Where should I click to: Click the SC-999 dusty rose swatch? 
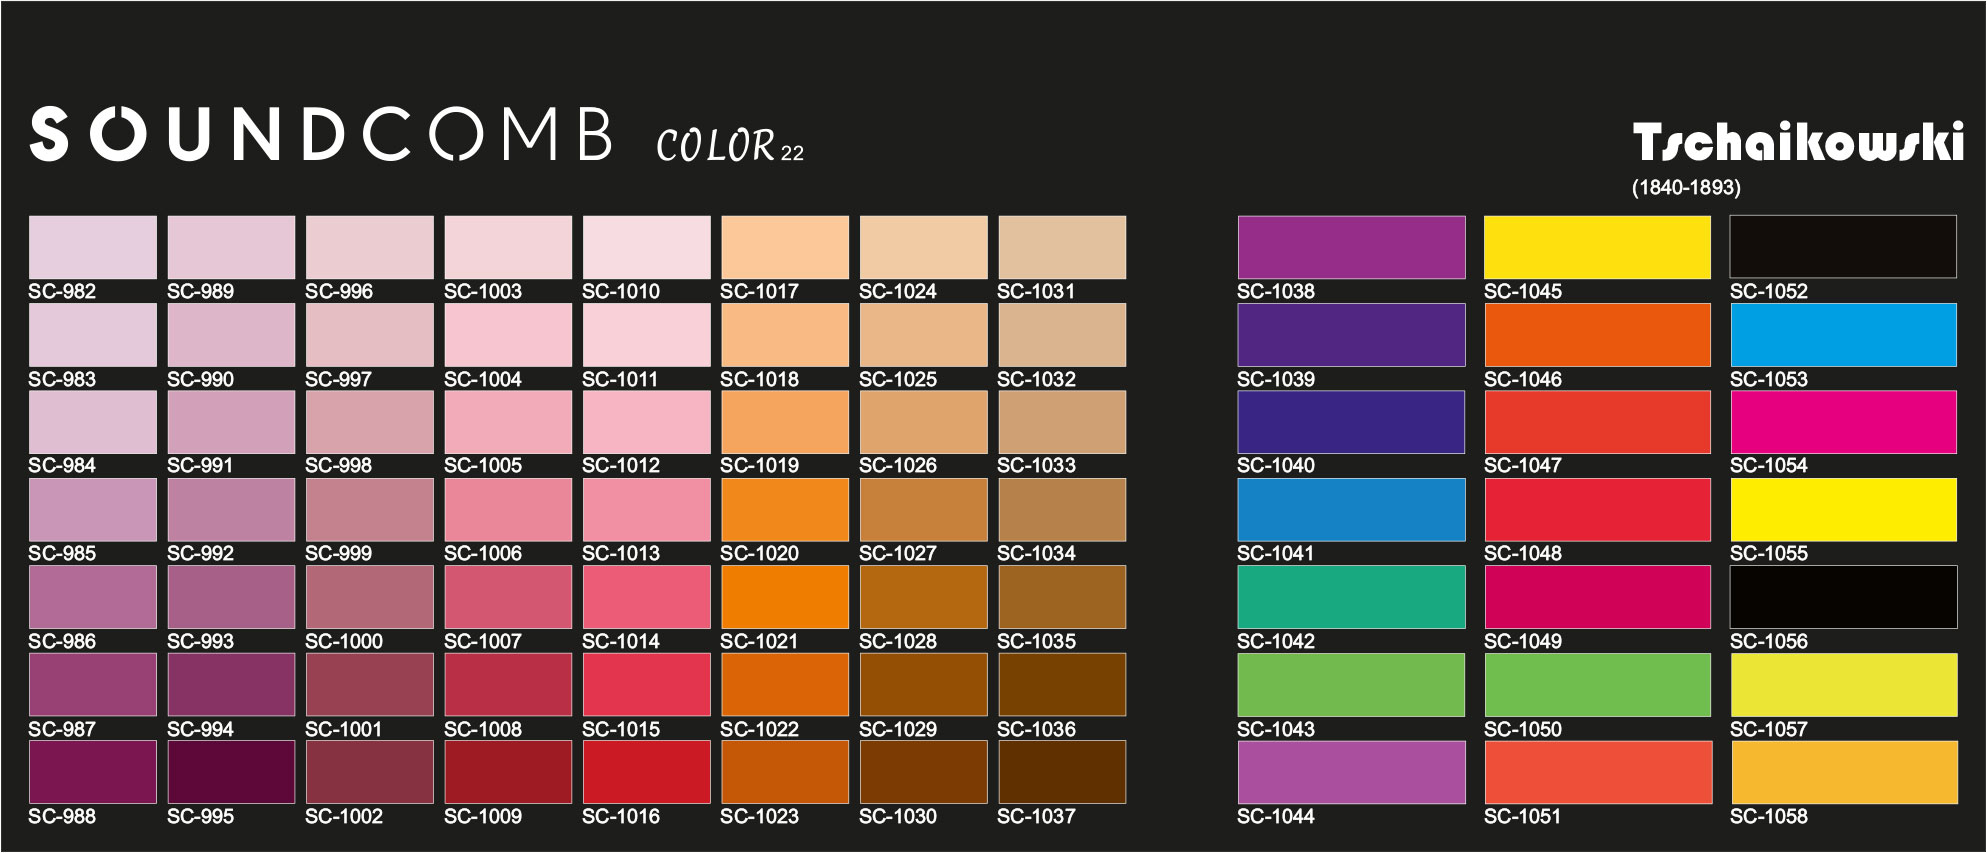click(x=370, y=510)
